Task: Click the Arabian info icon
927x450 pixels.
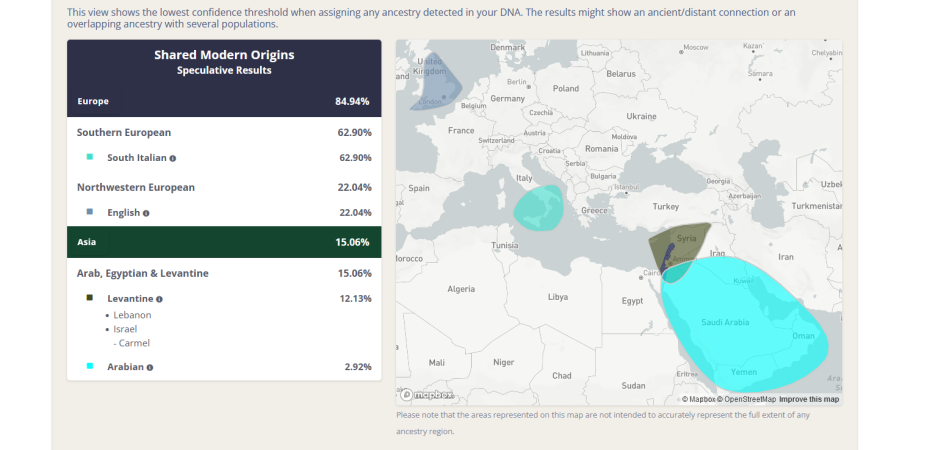Action: pos(150,368)
